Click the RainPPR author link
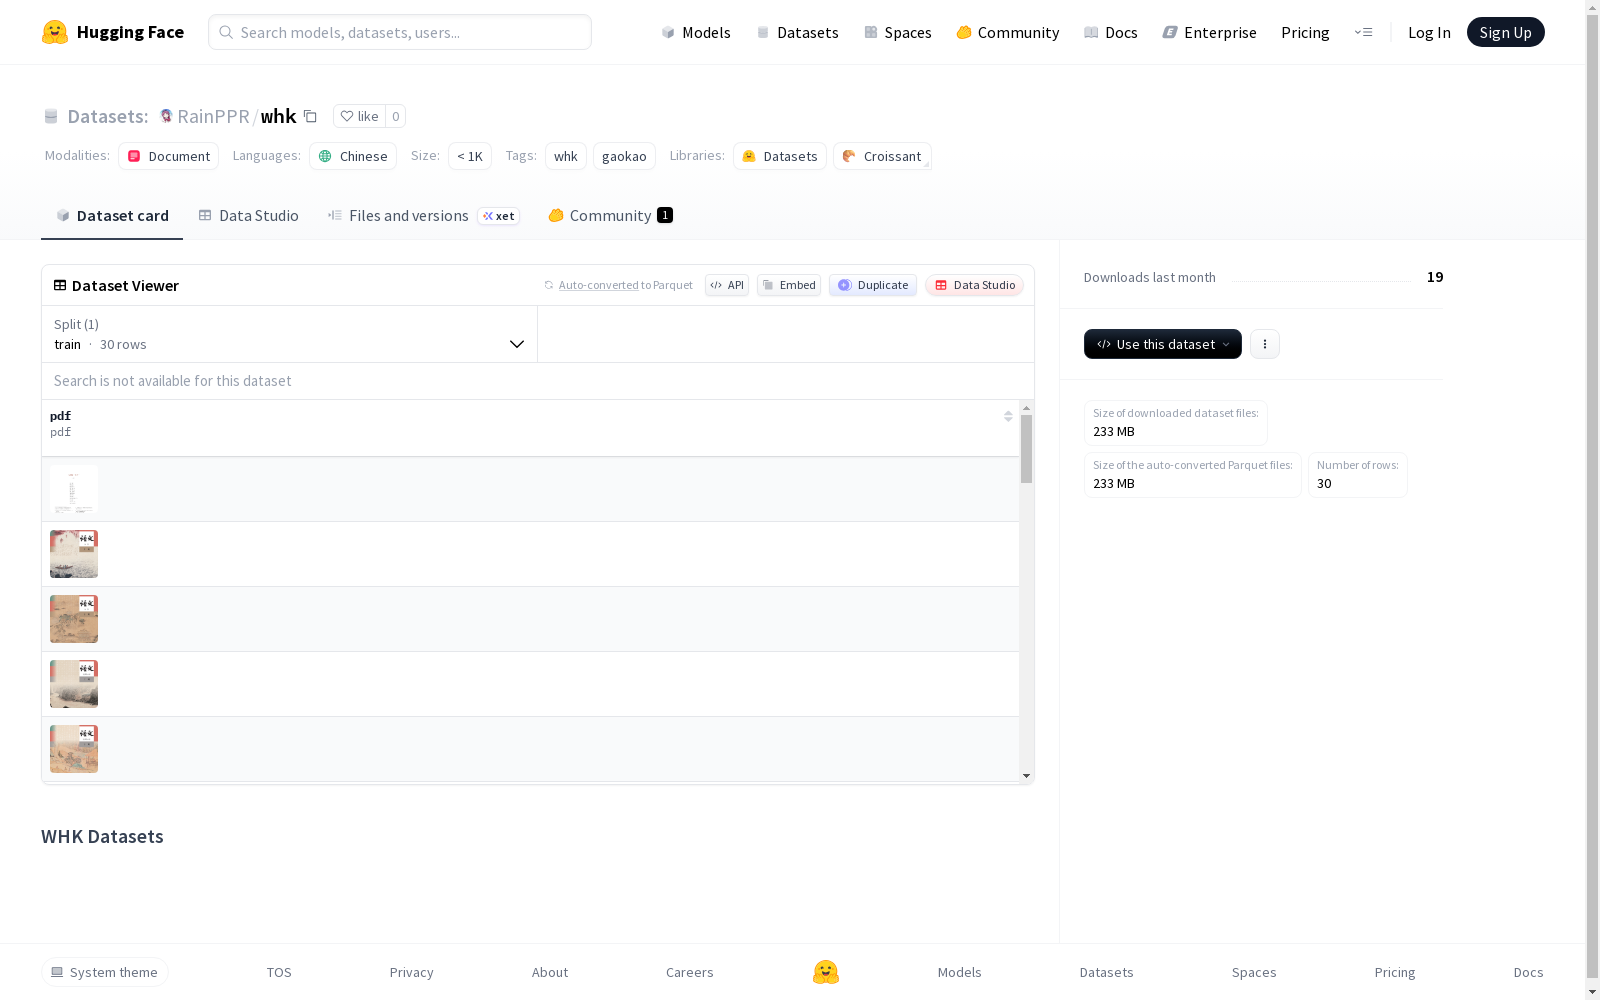Screen dimensions: 1600x1000 click(x=213, y=116)
